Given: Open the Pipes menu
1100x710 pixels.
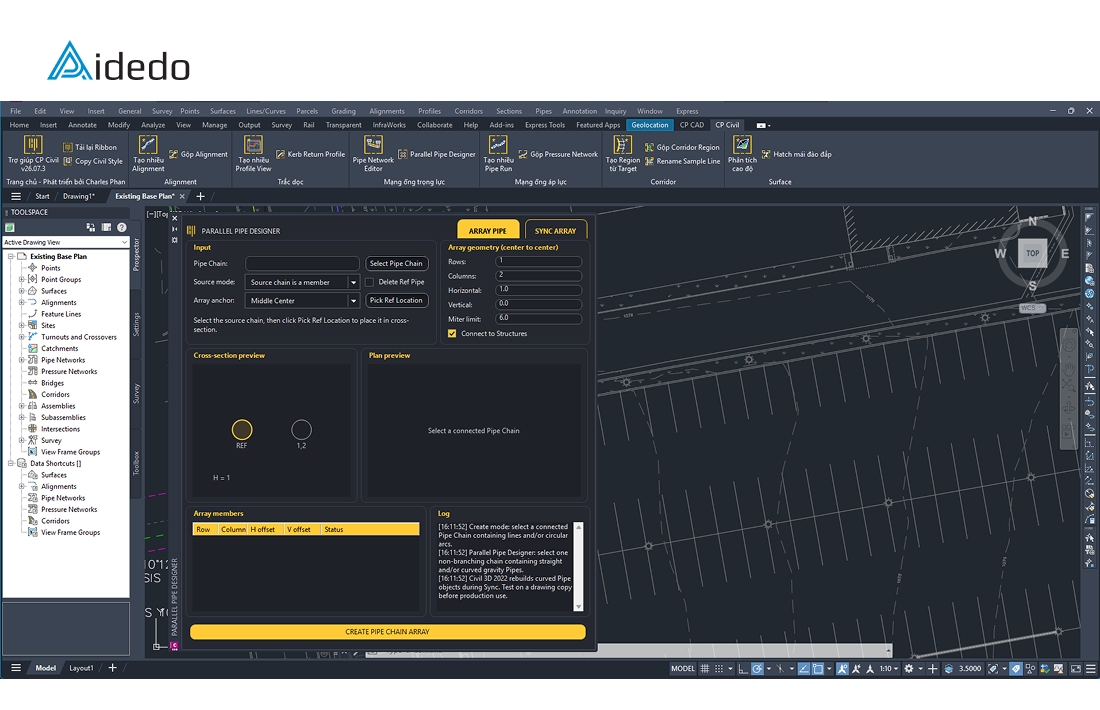Looking at the screenshot, I should [544, 112].
